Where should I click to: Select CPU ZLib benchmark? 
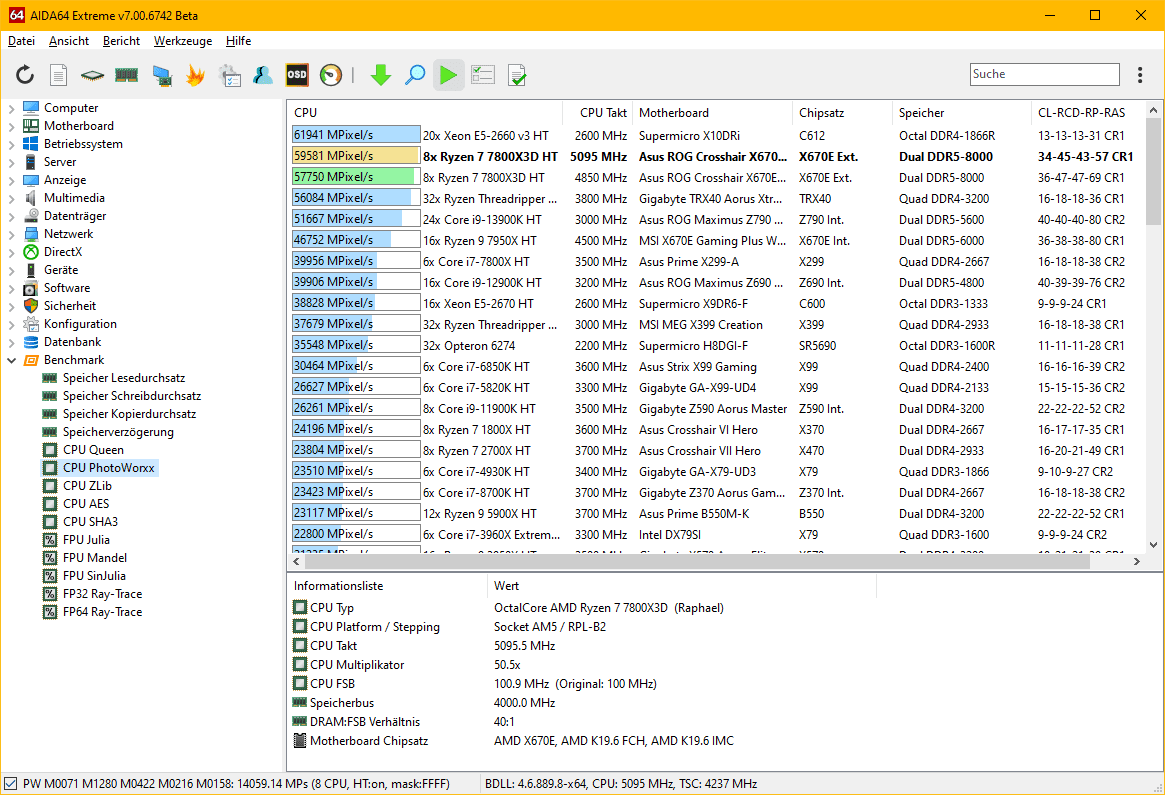[x=87, y=485]
